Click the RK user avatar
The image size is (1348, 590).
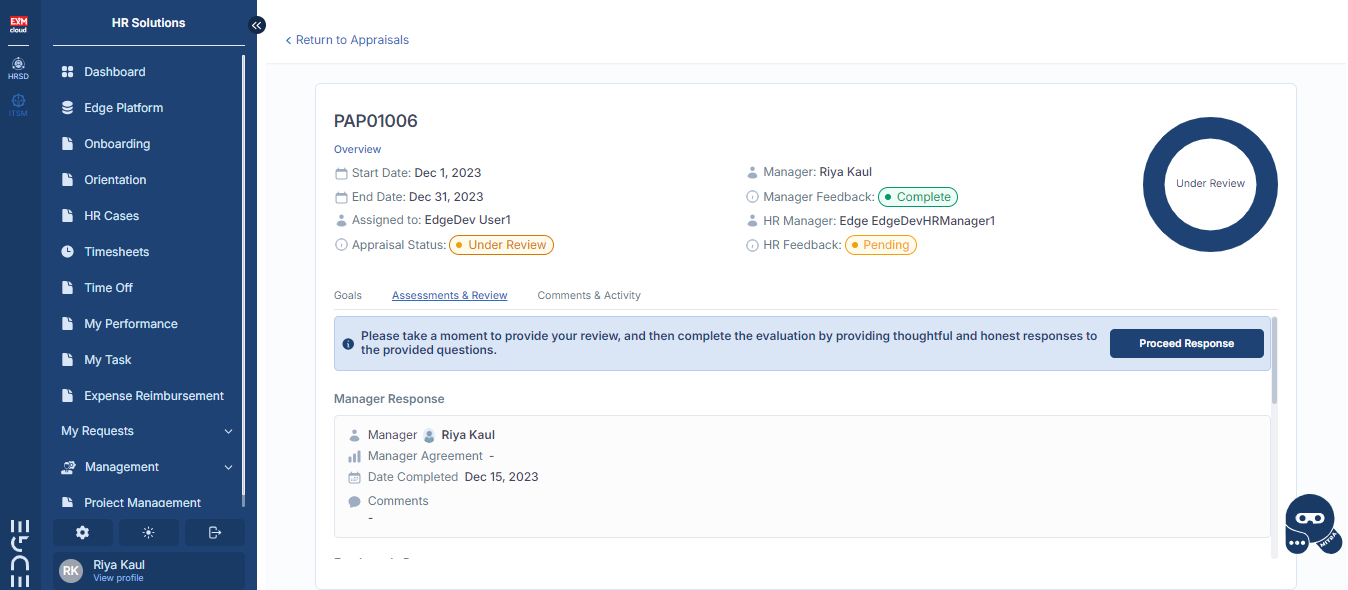point(71,570)
